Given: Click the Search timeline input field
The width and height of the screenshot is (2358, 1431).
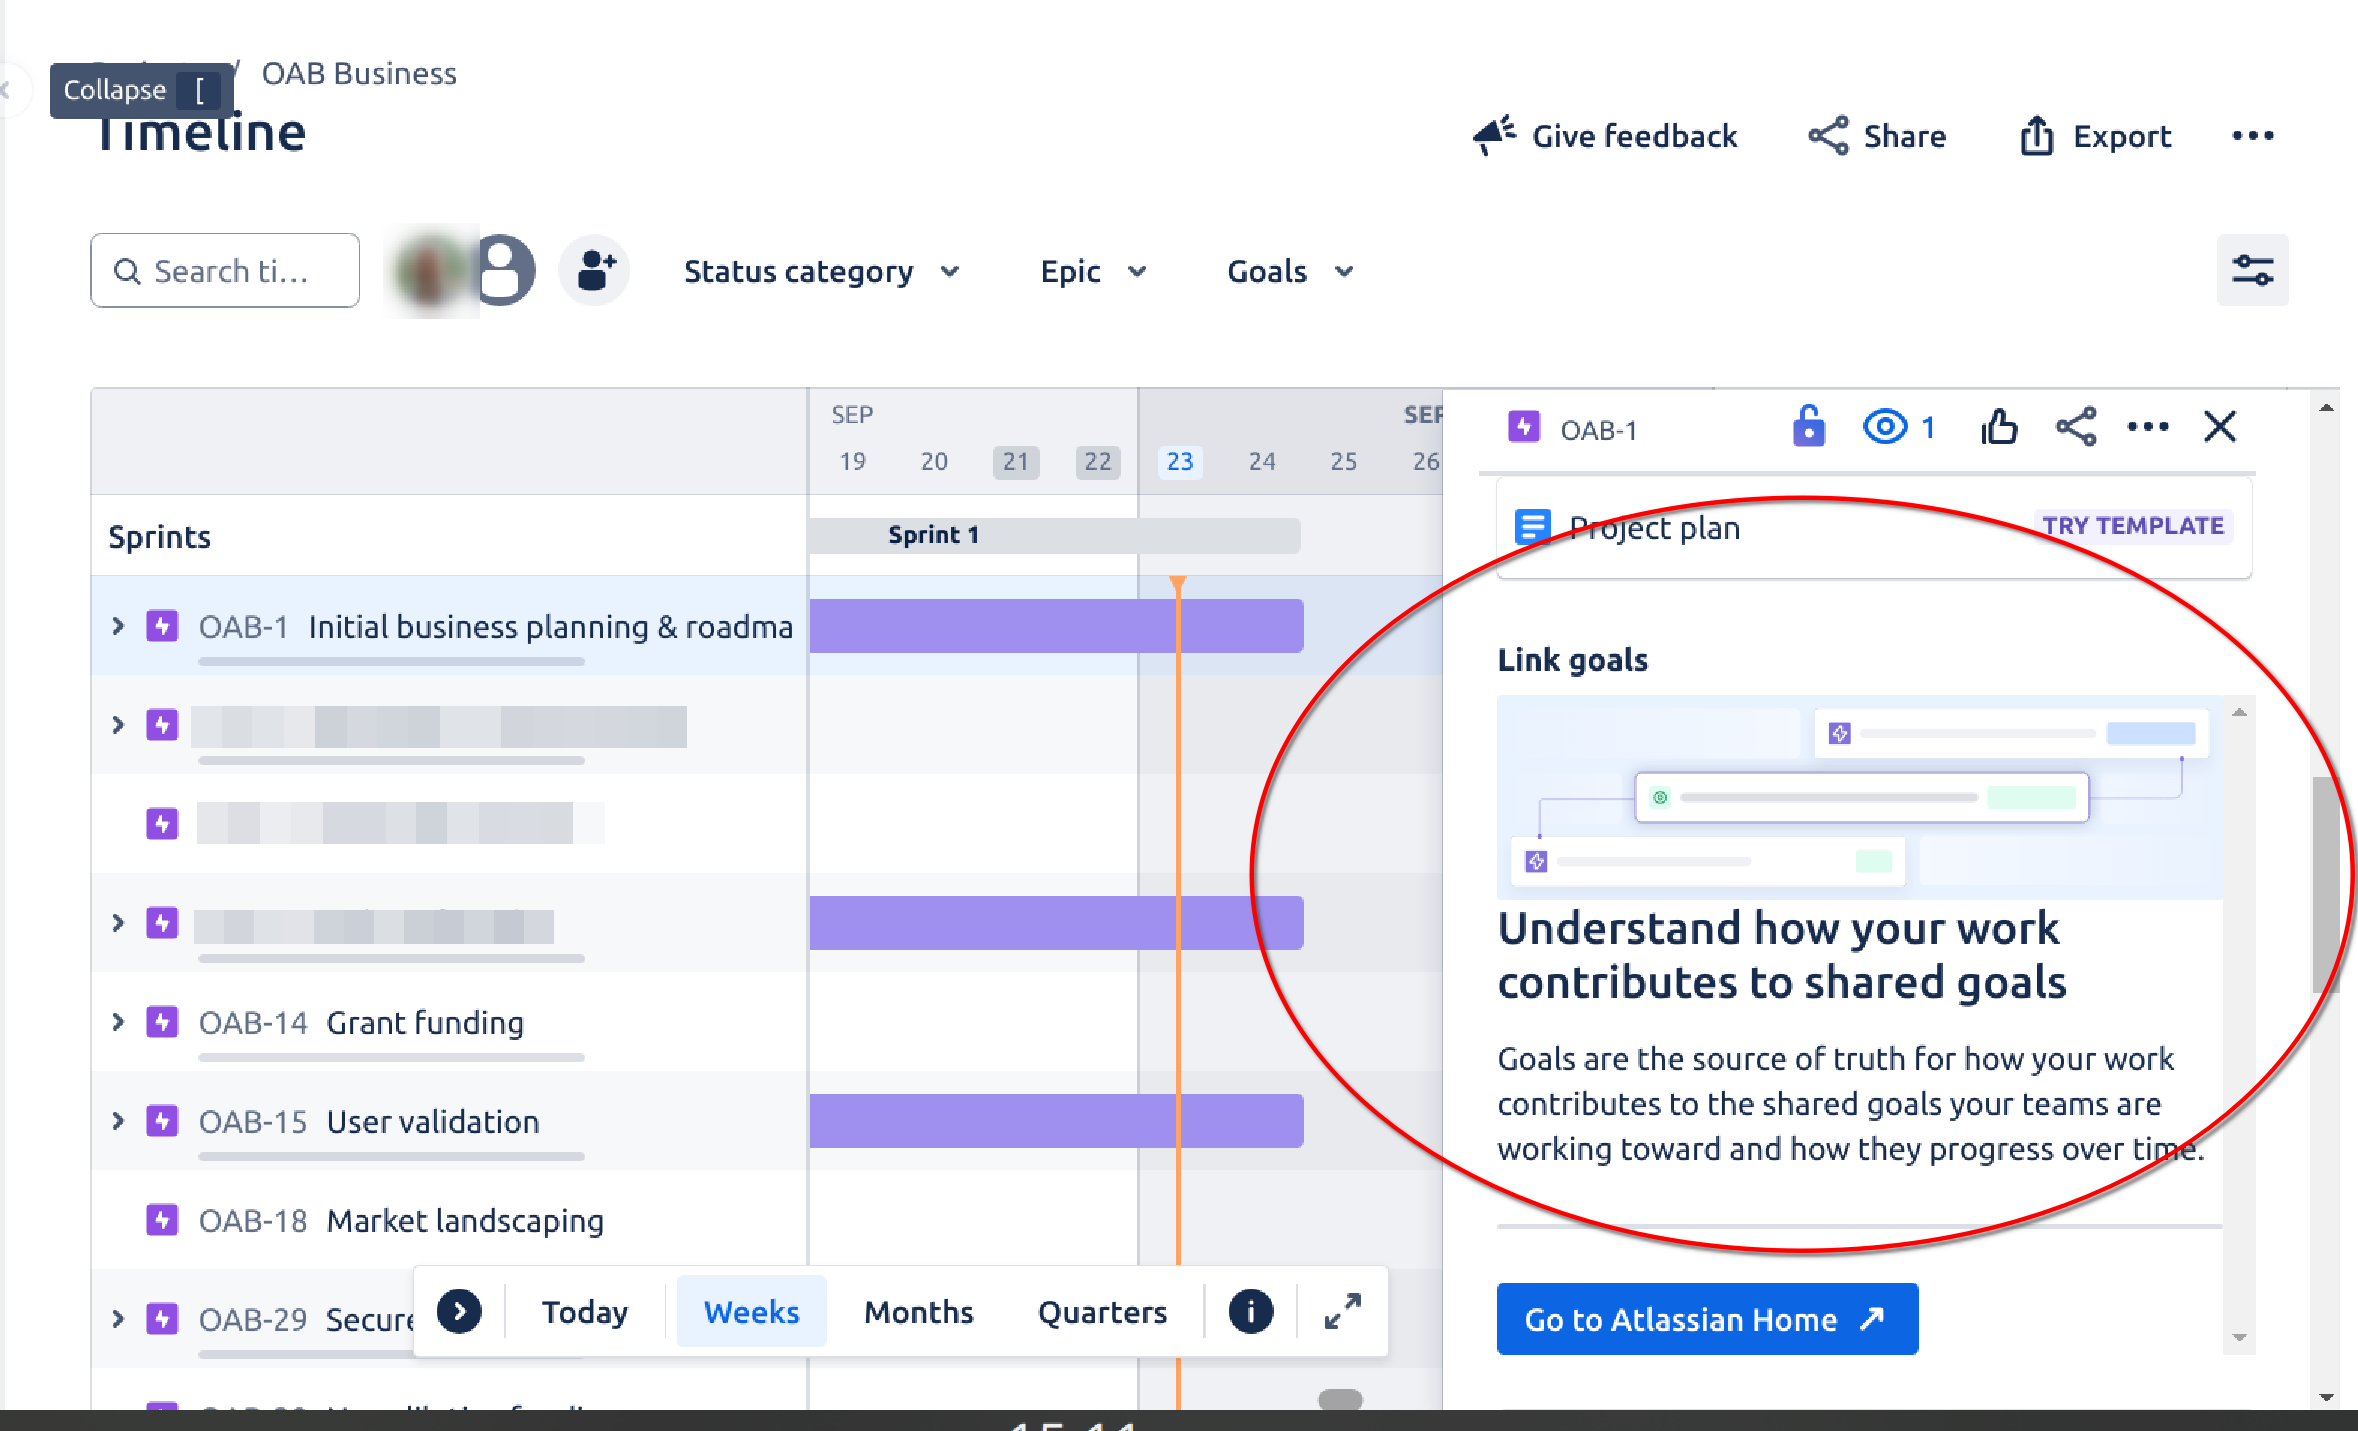Looking at the screenshot, I should (225, 270).
